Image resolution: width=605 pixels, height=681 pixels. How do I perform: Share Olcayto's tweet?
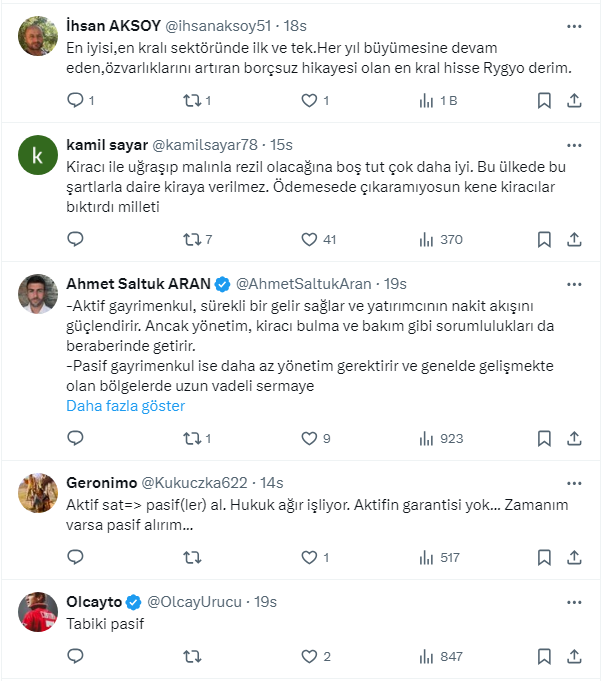pyautogui.click(x=574, y=656)
